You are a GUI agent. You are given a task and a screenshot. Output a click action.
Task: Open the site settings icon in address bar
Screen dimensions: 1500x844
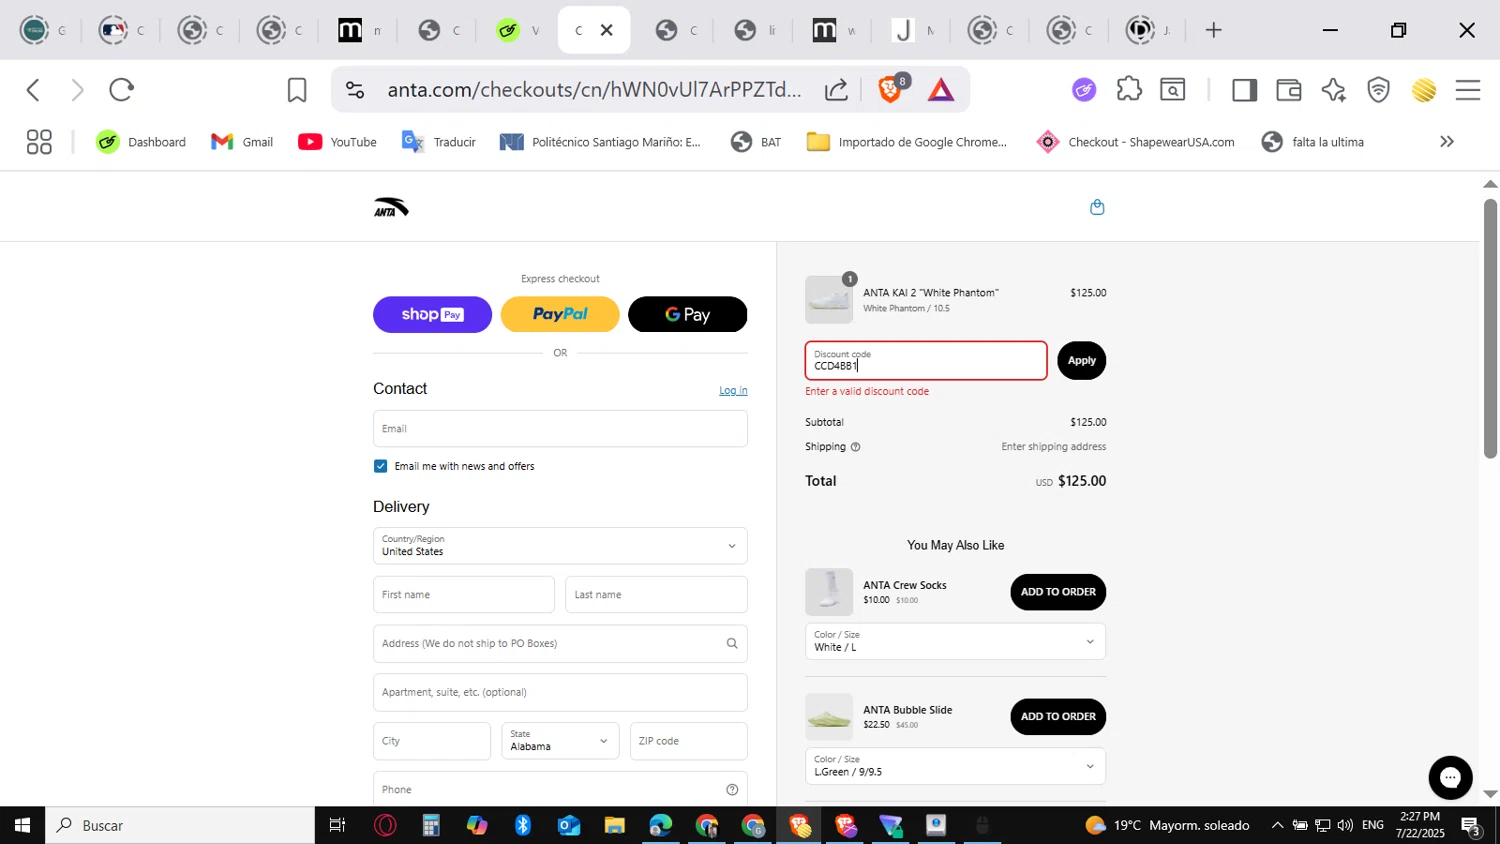(355, 90)
